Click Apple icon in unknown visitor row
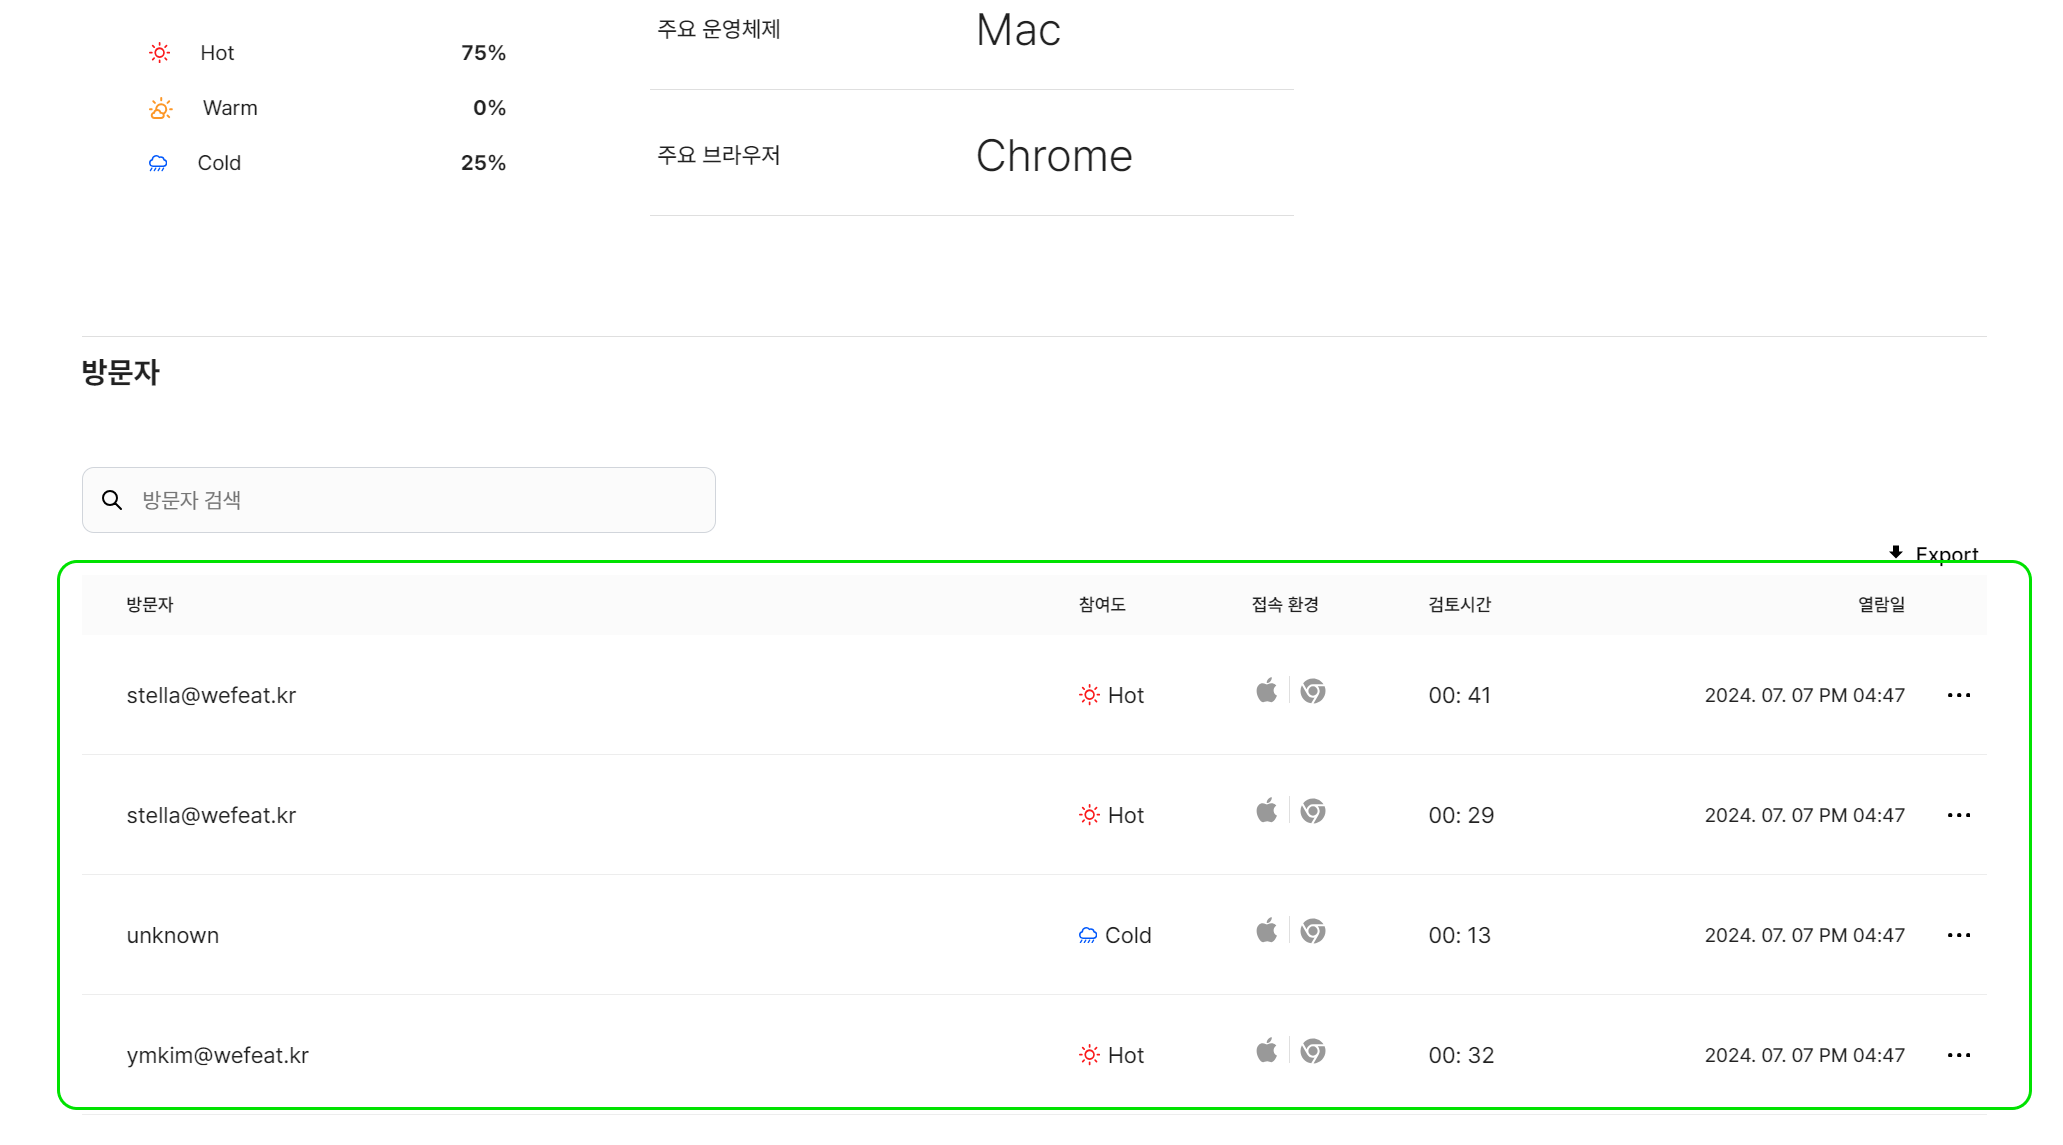Image resolution: width=2063 pixels, height=1145 pixels. [1266, 931]
